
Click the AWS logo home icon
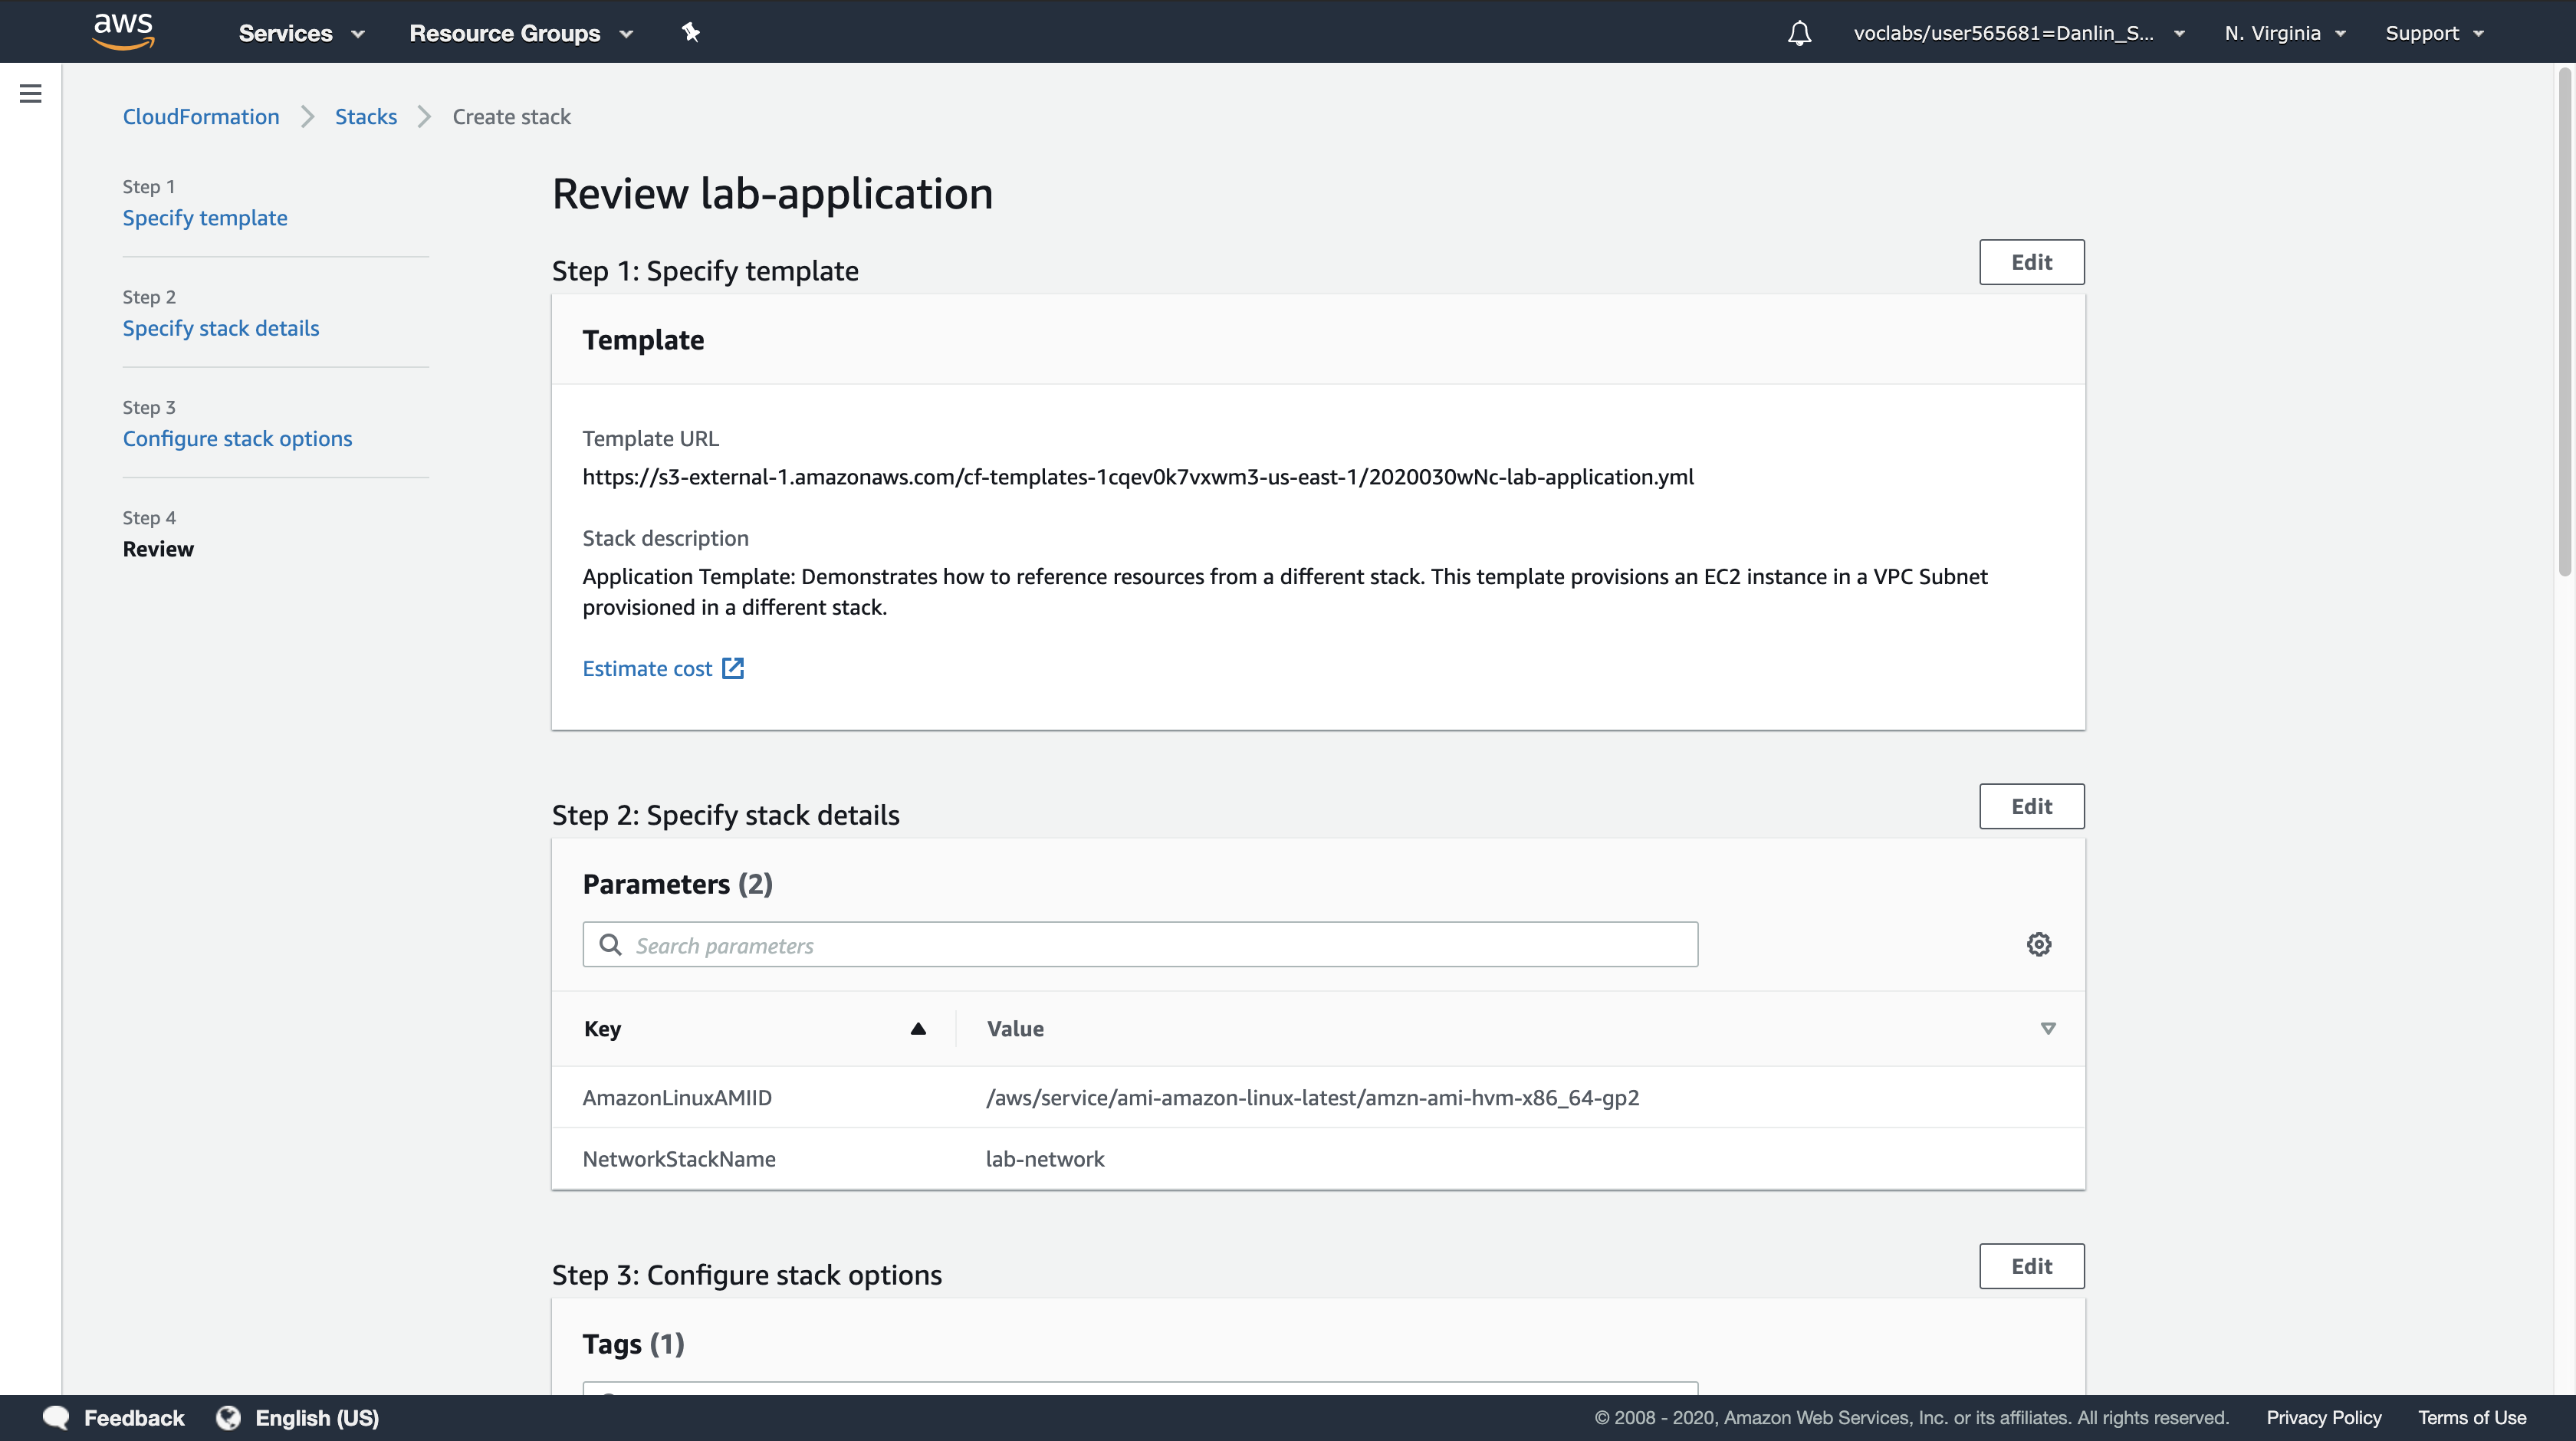(123, 31)
